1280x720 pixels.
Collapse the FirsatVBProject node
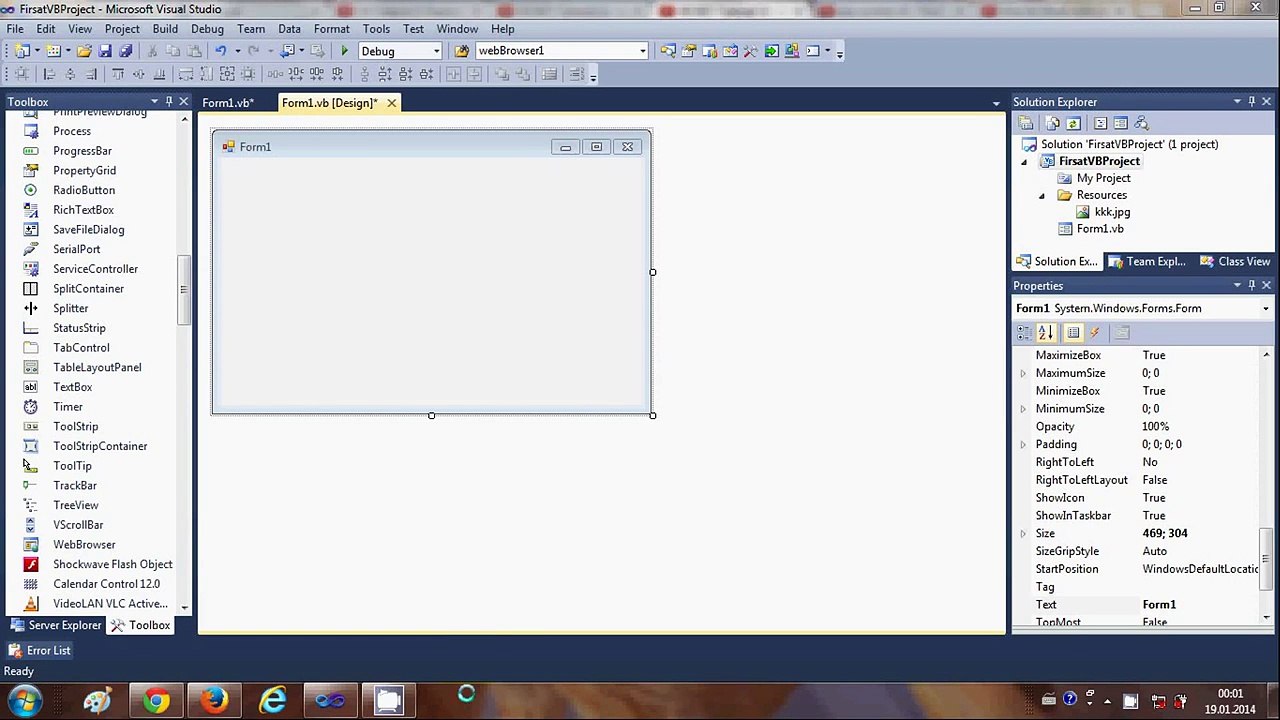click(1024, 161)
